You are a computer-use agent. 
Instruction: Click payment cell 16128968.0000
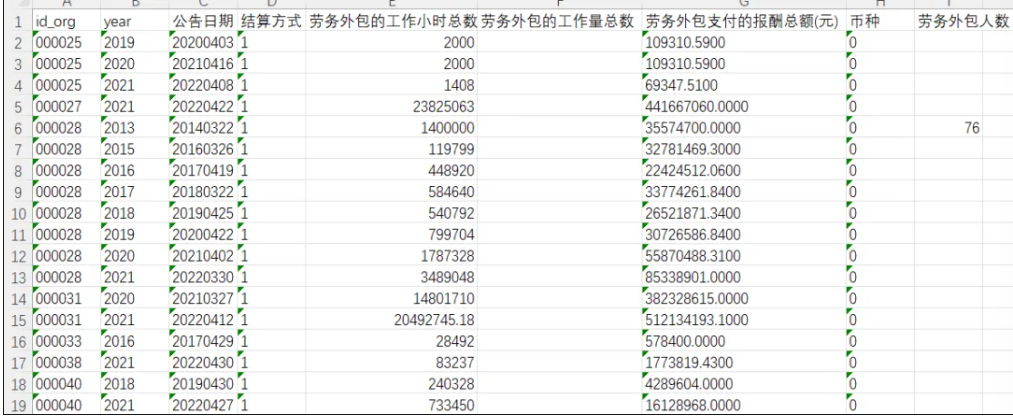coord(744,405)
